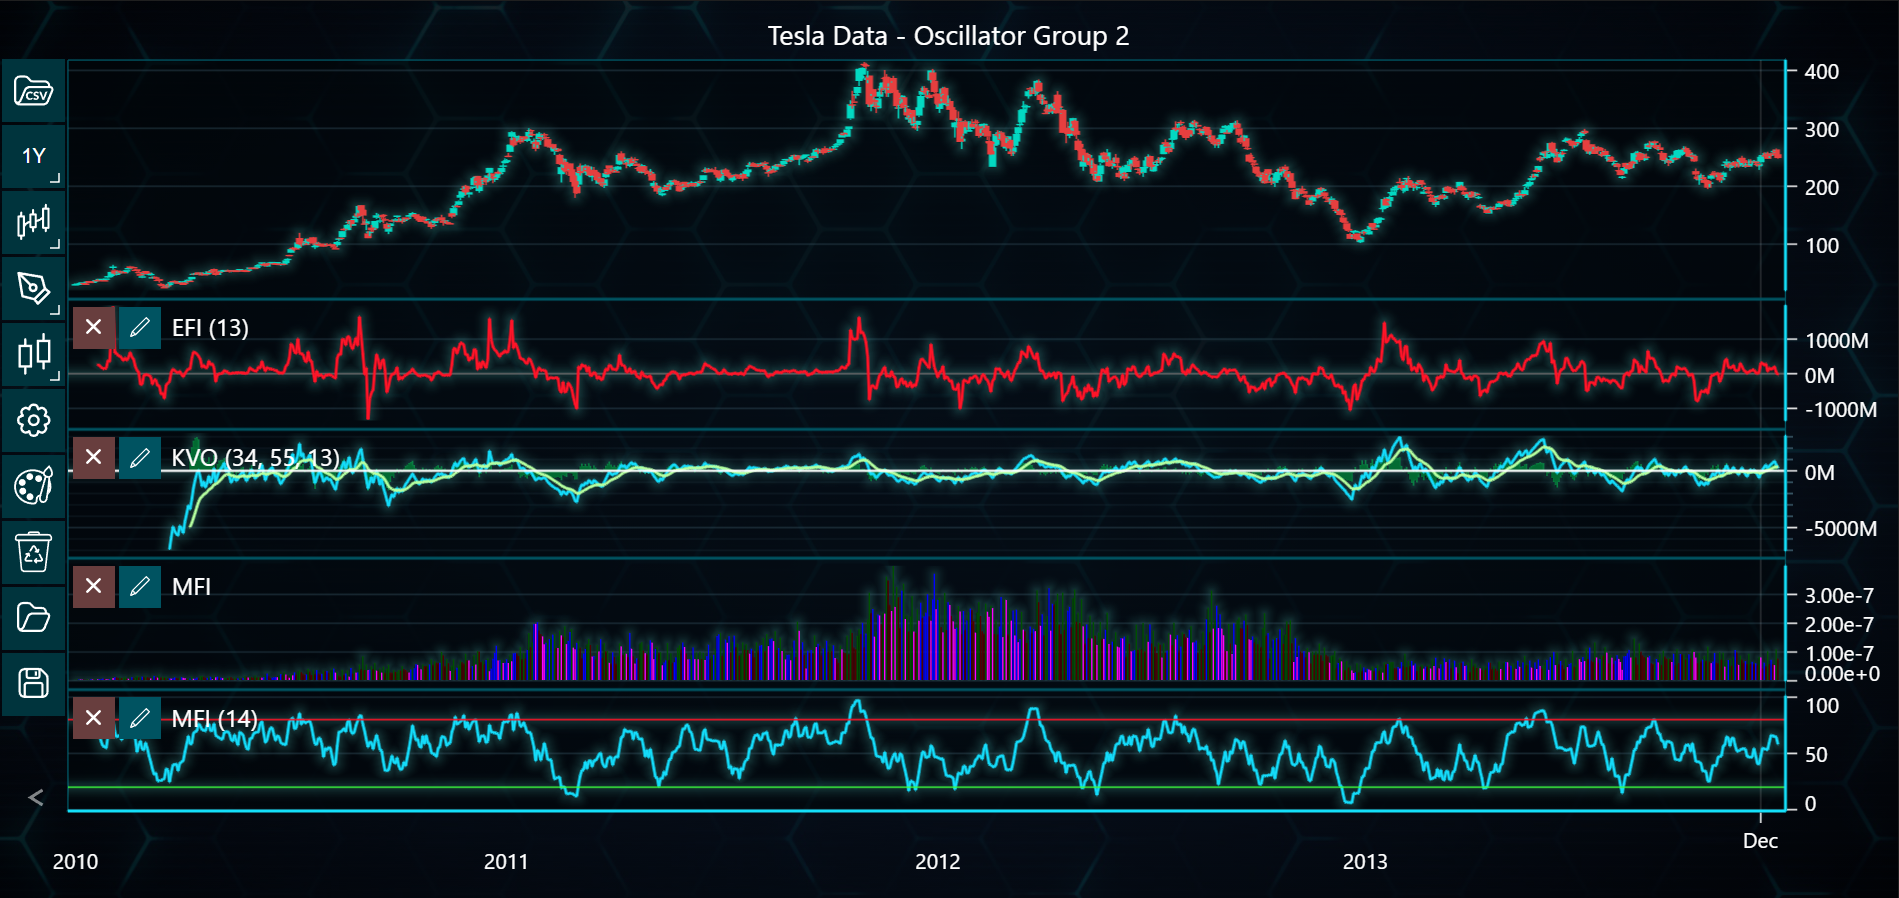Open the color palette theme options

(33, 486)
